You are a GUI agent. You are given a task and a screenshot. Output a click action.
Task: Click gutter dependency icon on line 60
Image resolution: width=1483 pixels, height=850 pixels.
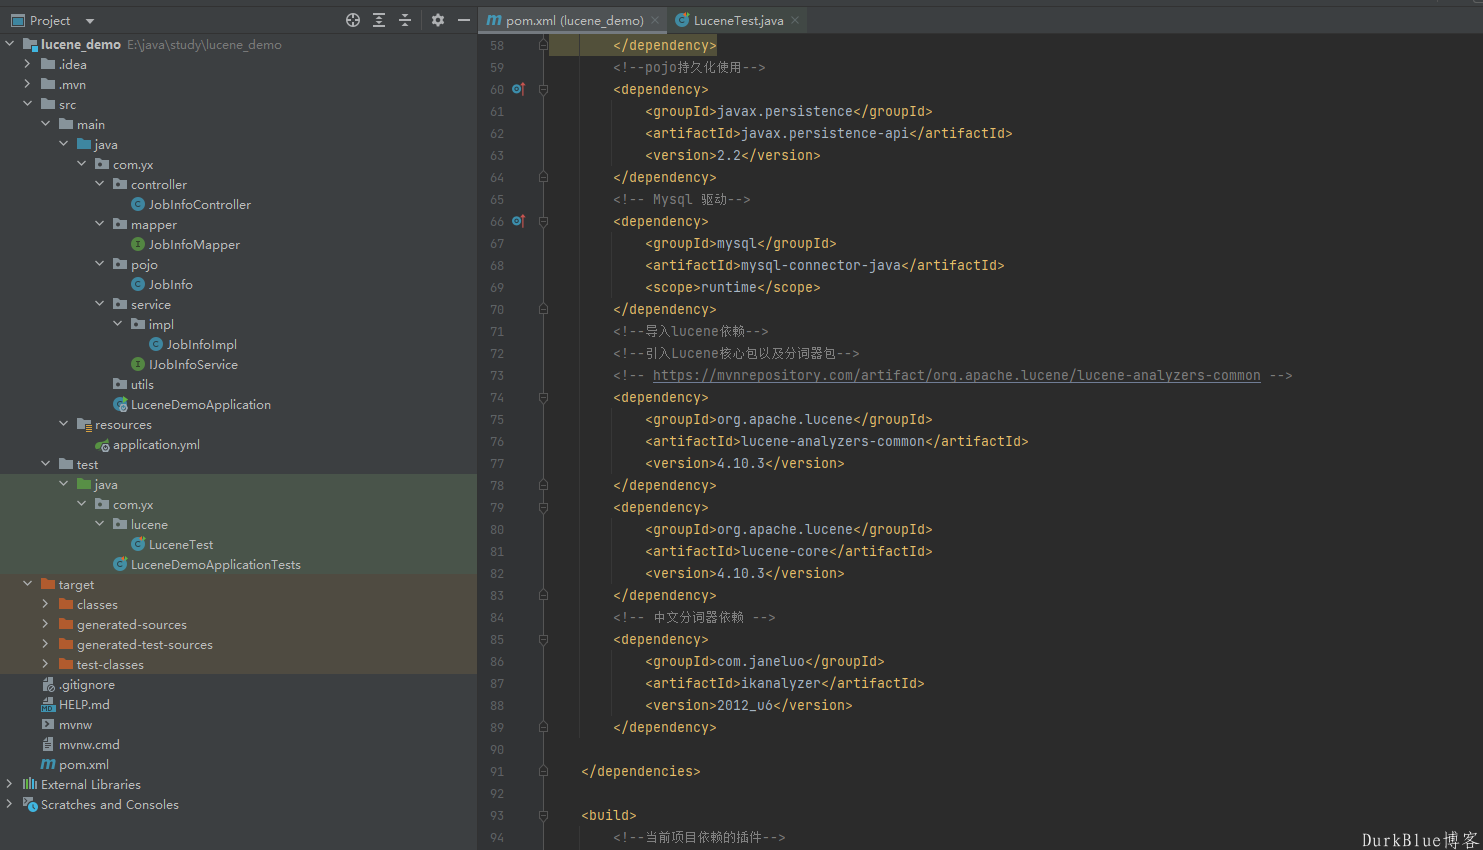(x=518, y=89)
